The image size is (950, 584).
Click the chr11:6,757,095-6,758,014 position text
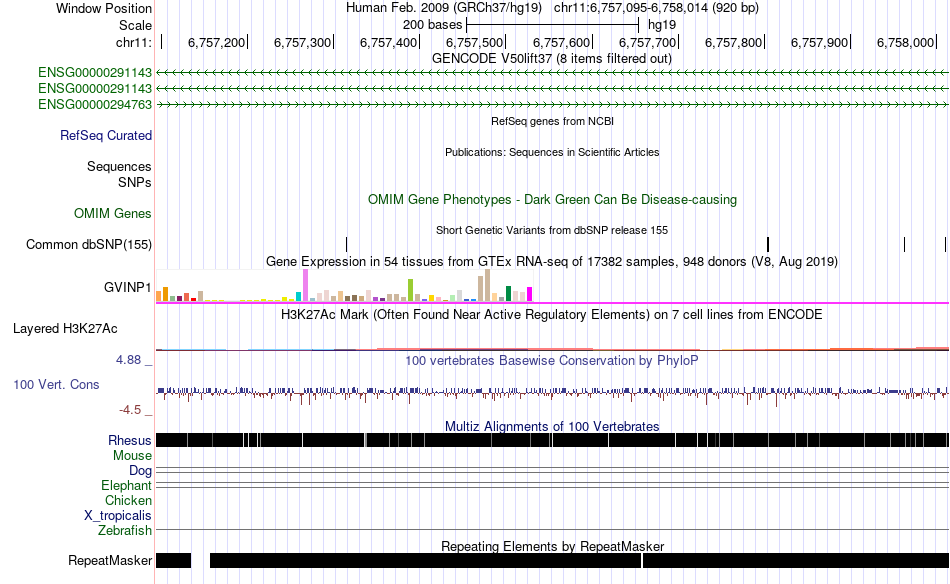tap(656, 8)
